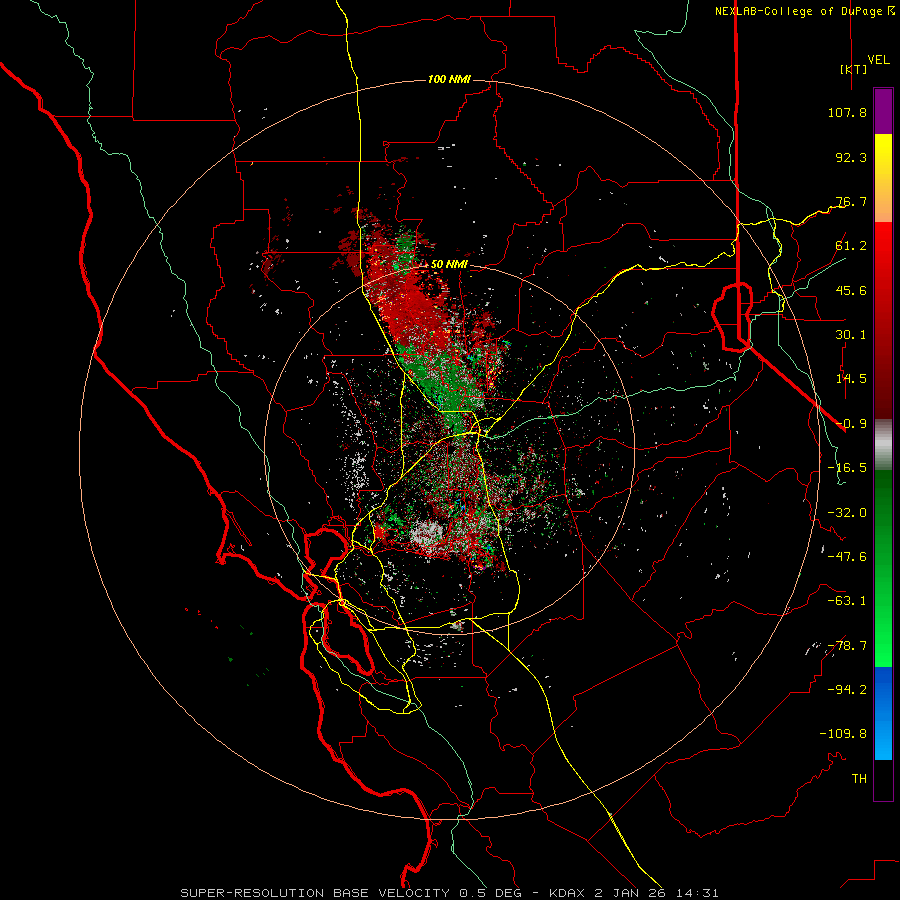Select the -78.7 velocity scale value
The height and width of the screenshot is (900, 900).
pyautogui.click(x=847, y=646)
